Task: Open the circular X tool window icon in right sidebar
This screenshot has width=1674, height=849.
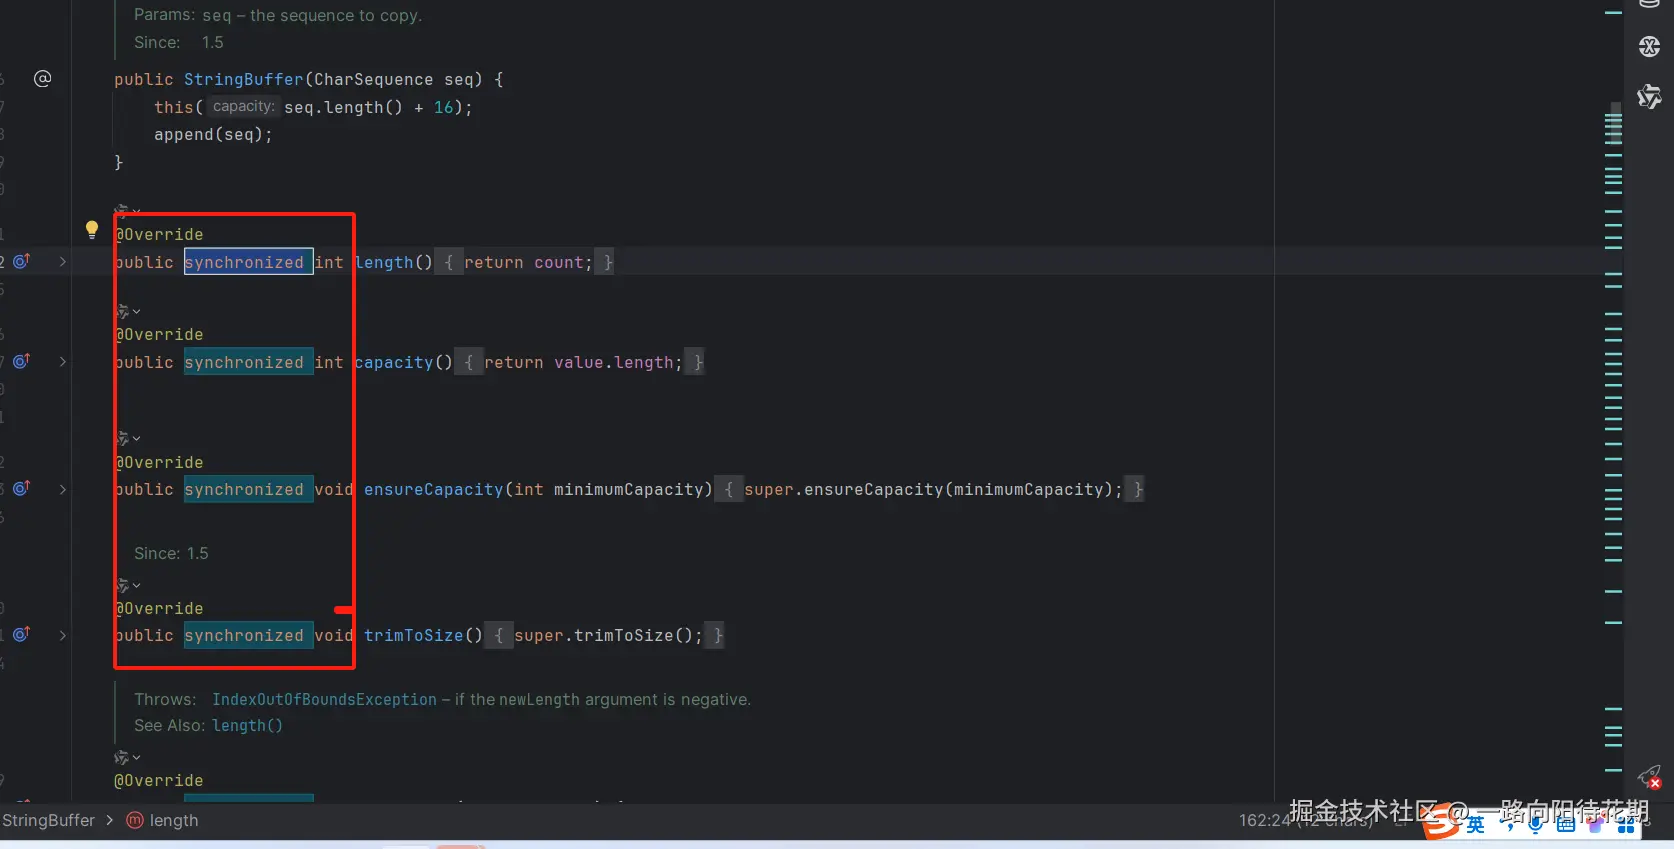Action: point(1649,47)
